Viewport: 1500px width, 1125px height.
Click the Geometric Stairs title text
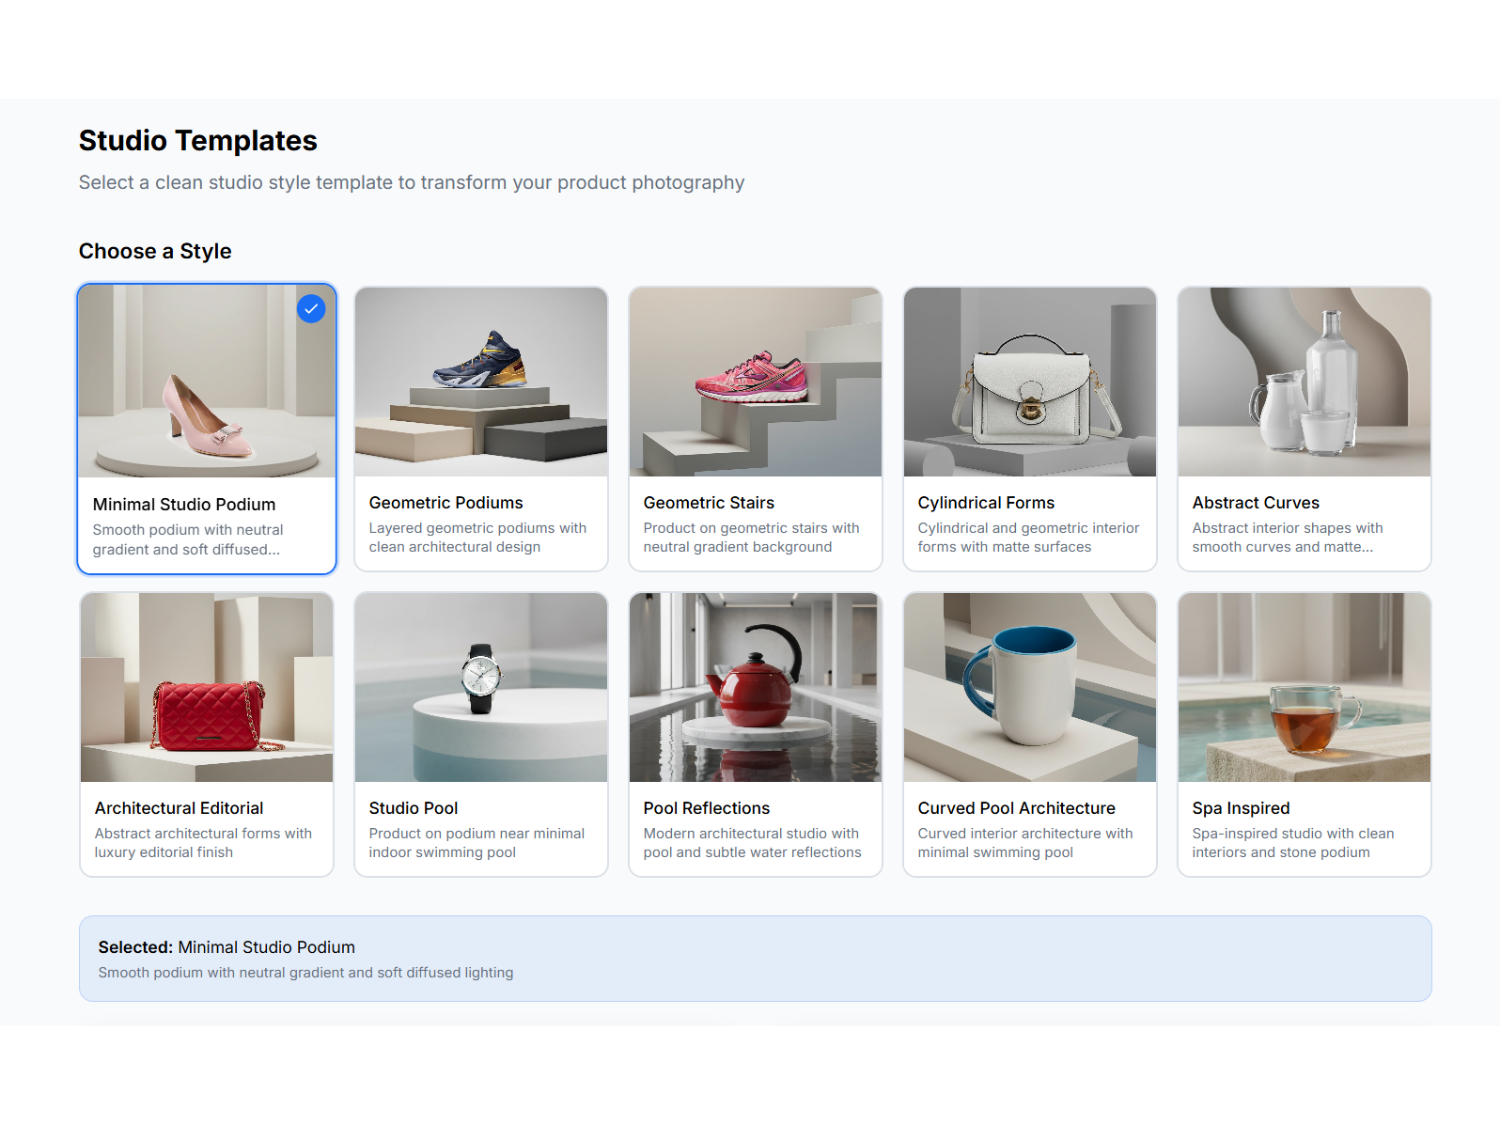pyautogui.click(x=709, y=503)
